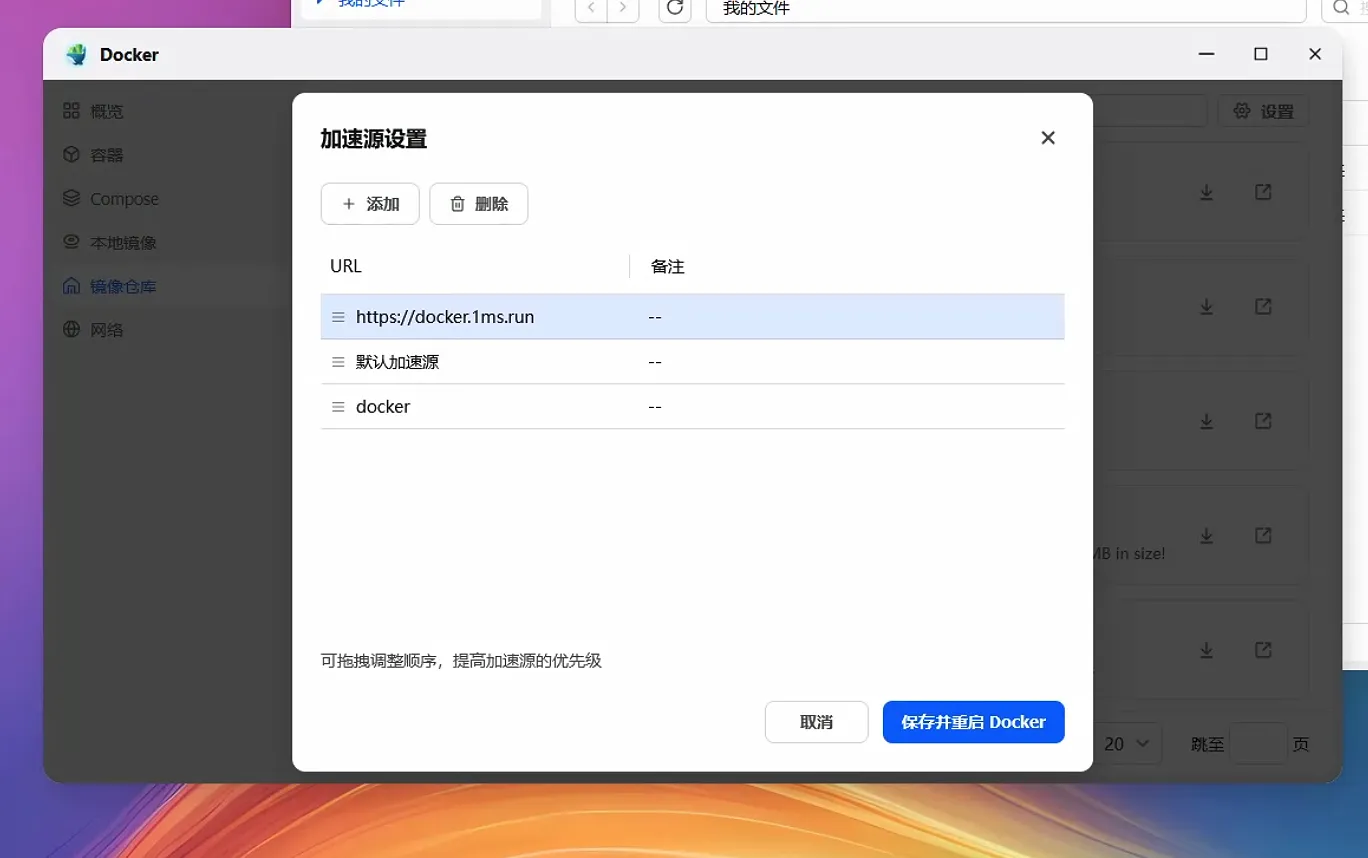The width and height of the screenshot is (1368, 858).
Task: Click drag handle icon of docker row
Action: [338, 407]
